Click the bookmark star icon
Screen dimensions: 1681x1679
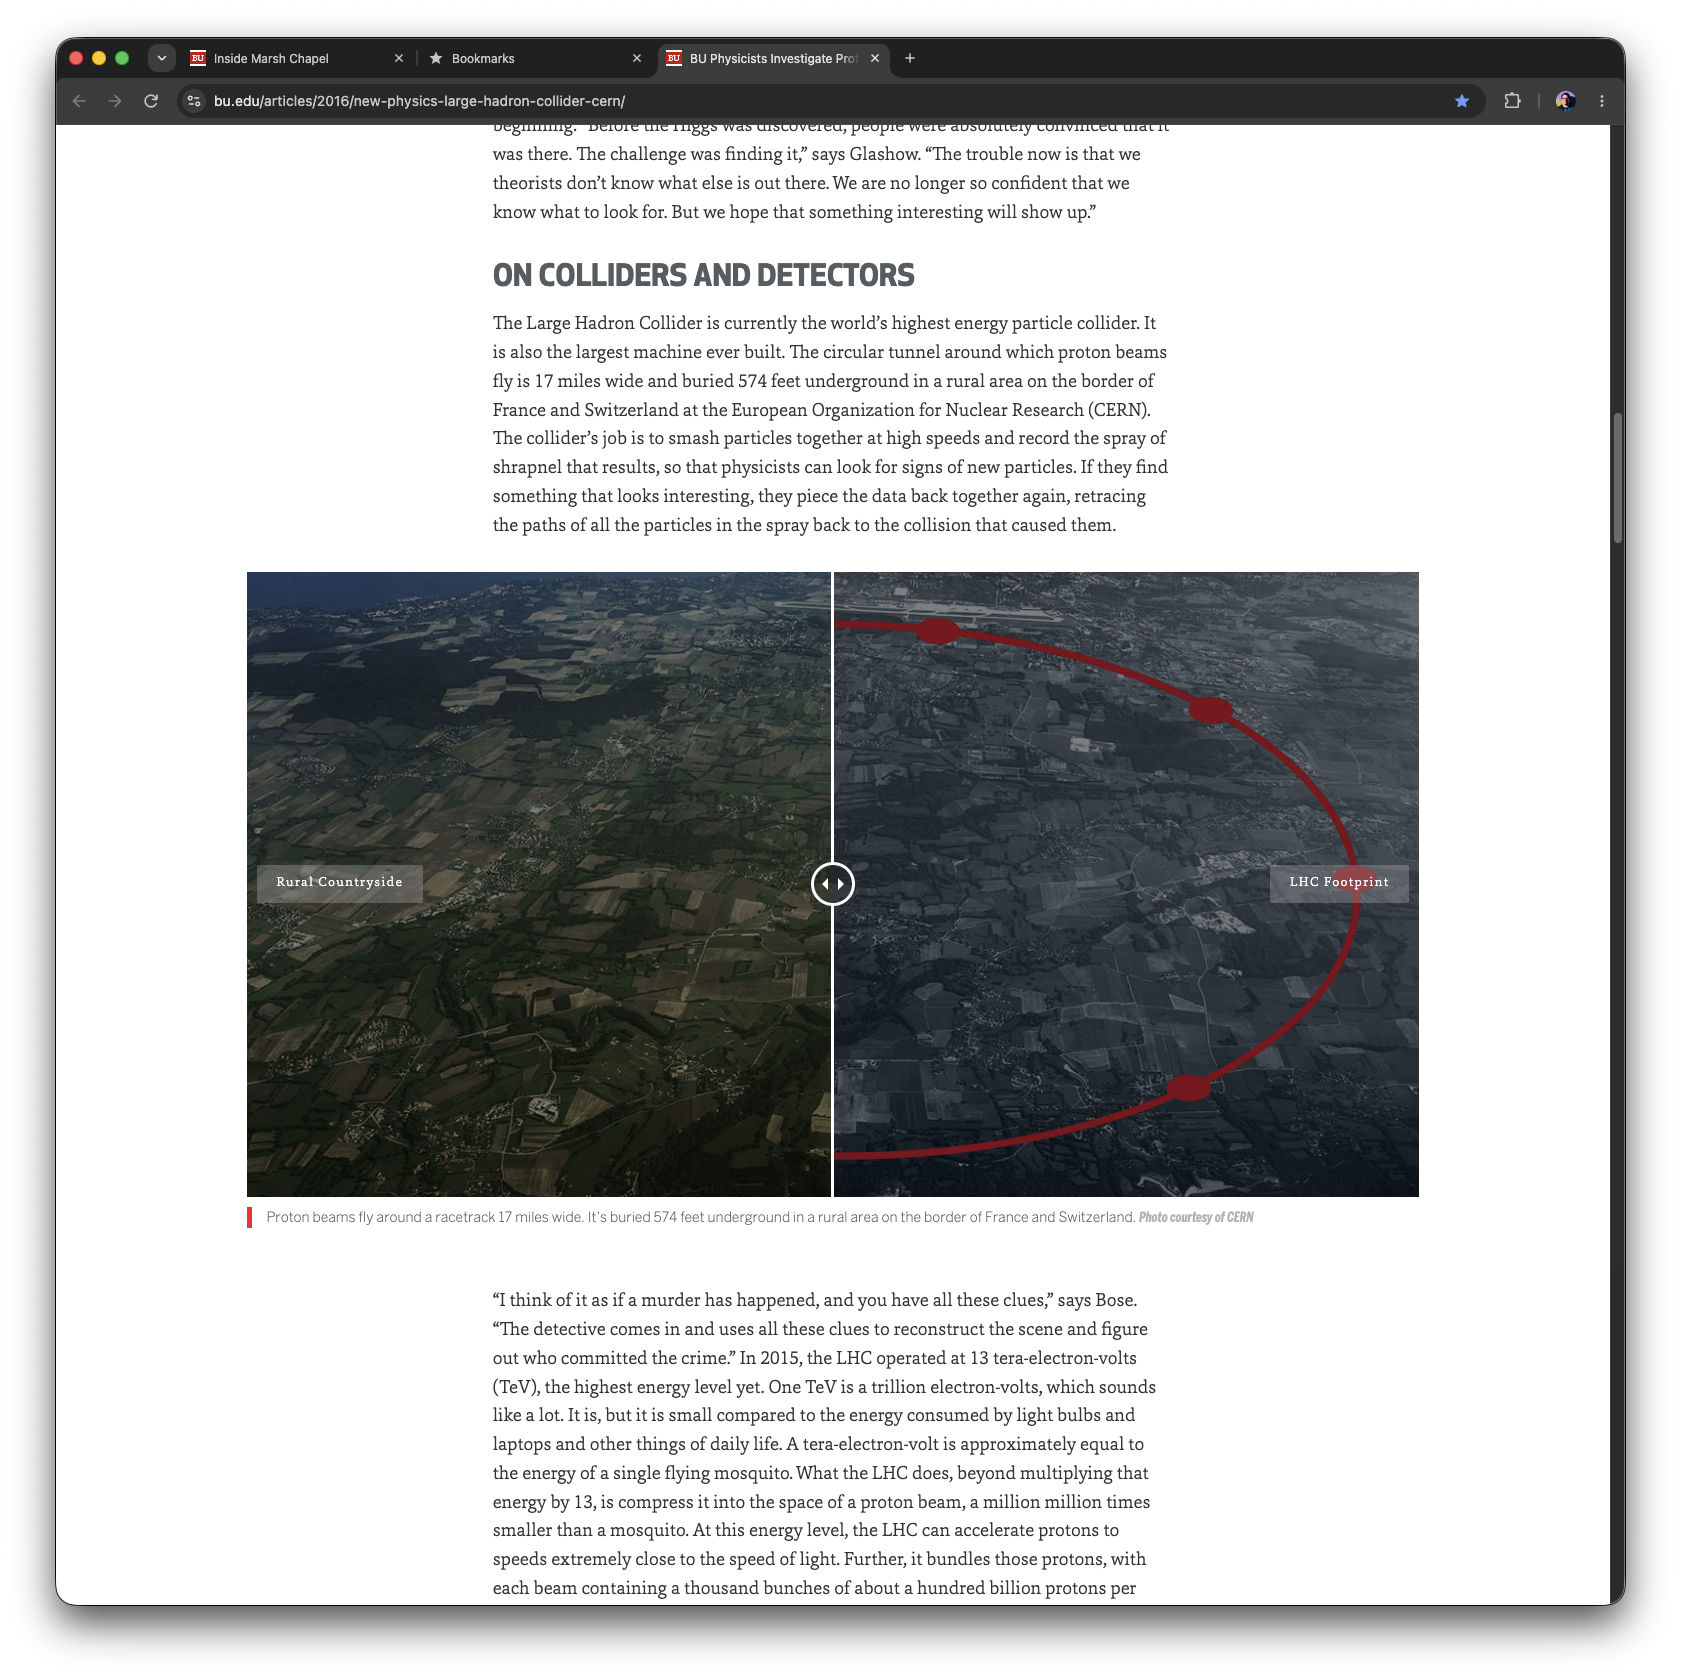(x=1462, y=101)
